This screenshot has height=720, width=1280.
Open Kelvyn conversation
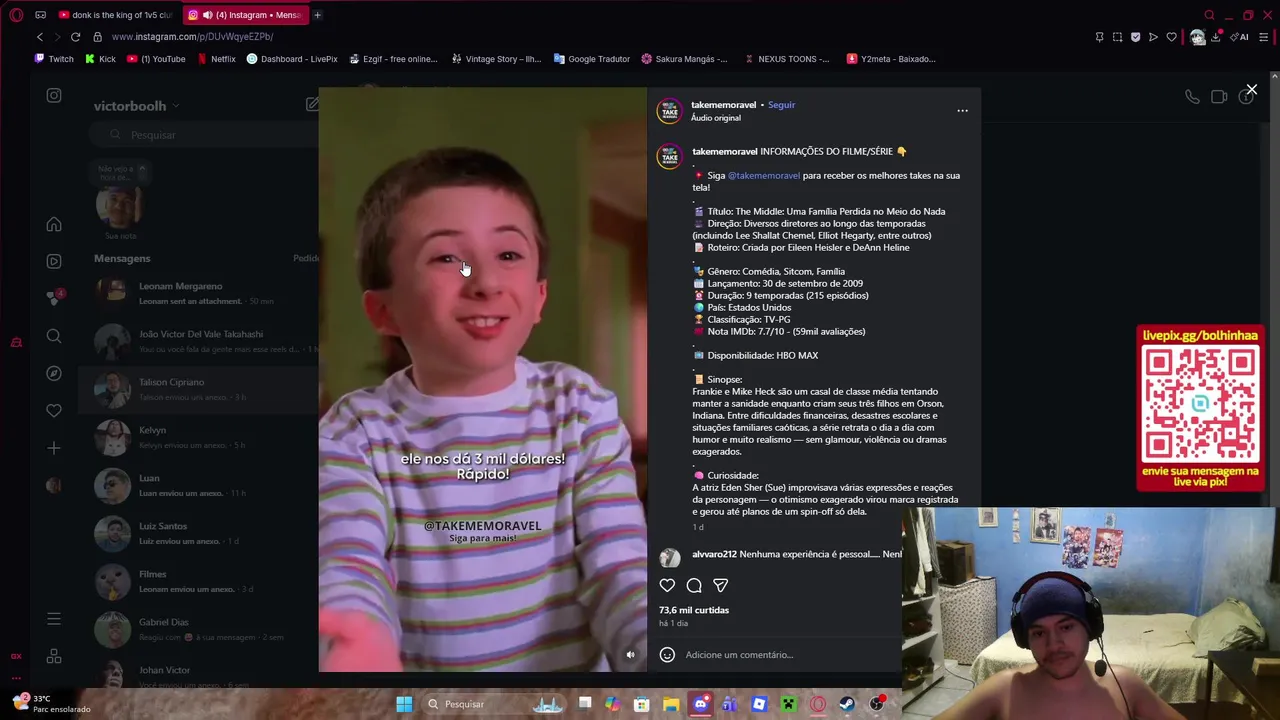[x=200, y=437]
